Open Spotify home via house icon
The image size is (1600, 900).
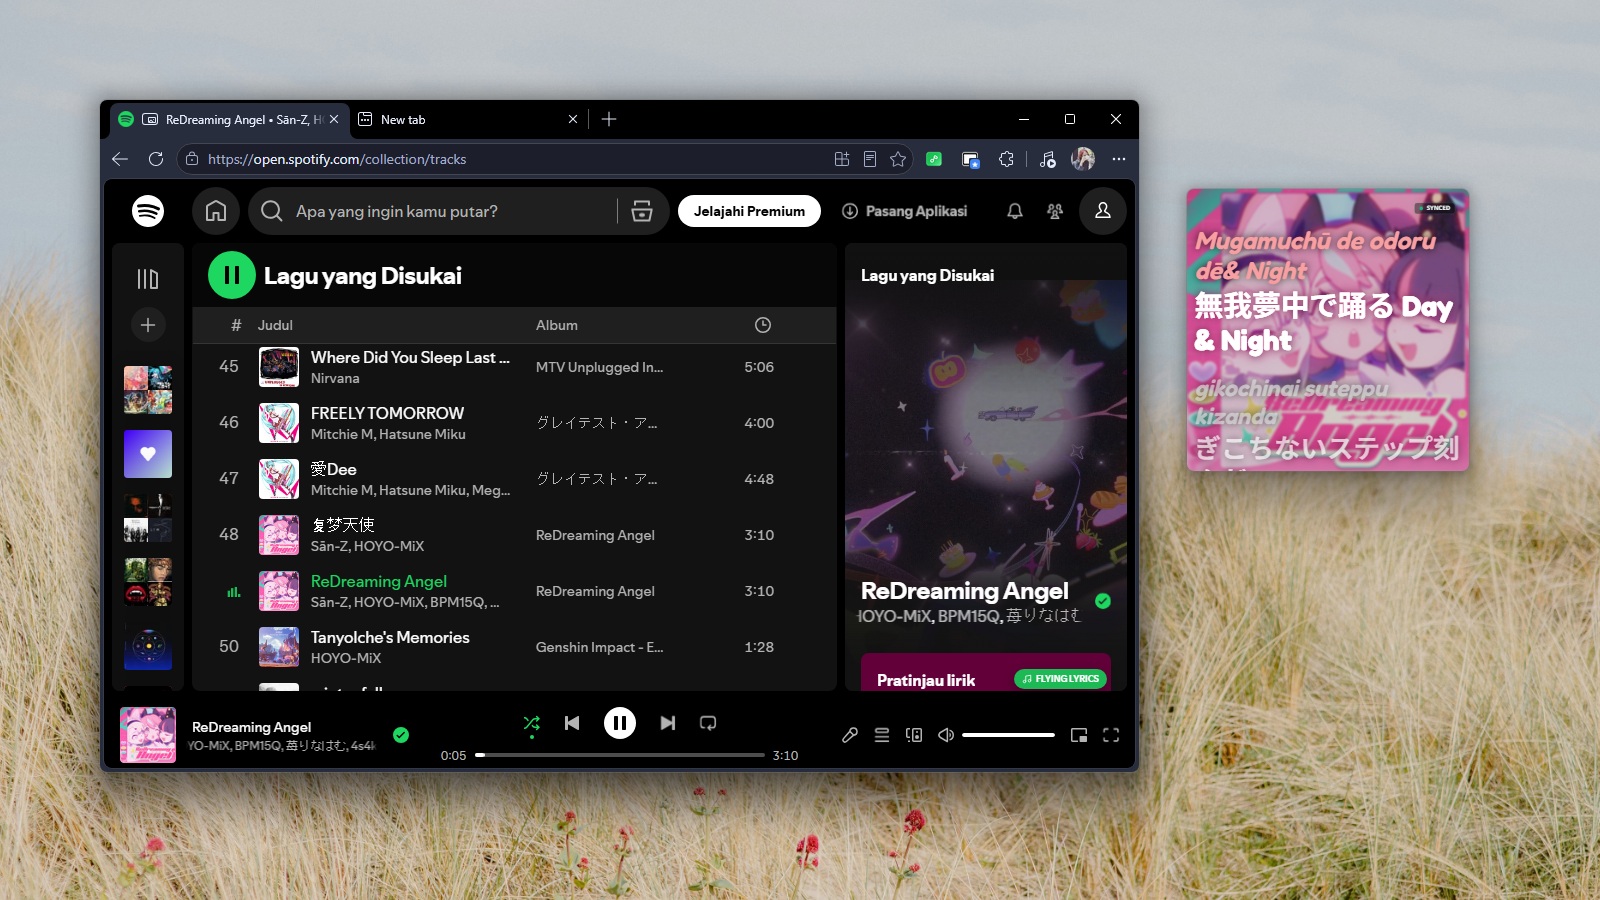[216, 211]
